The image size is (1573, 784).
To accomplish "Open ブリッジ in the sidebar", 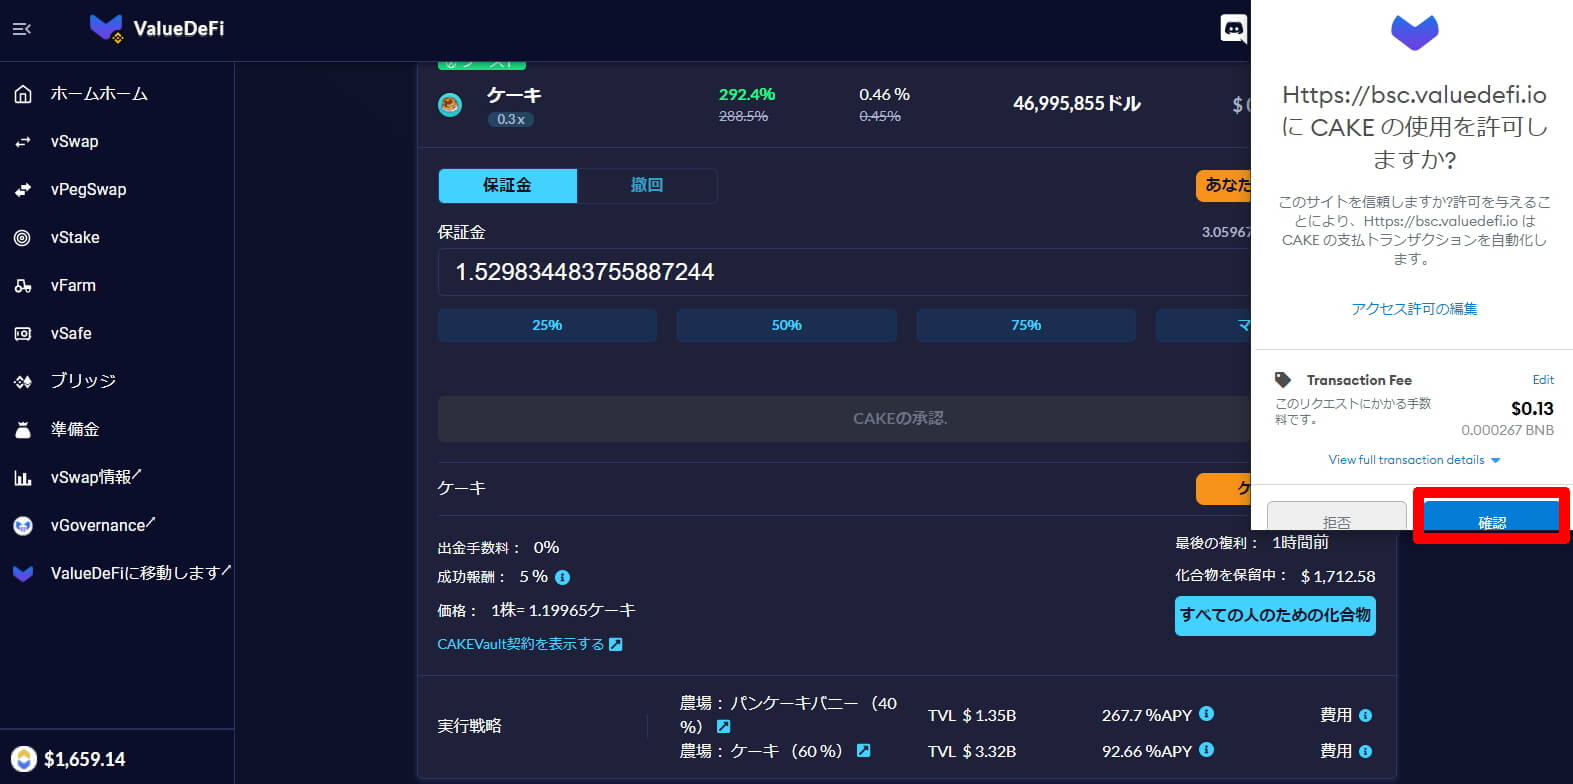I will point(83,381).
